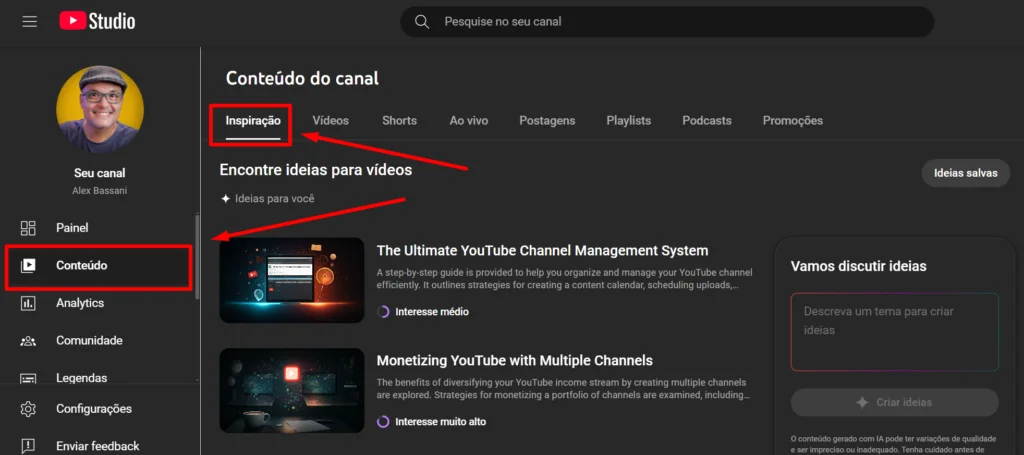
Task: Open the hamburger menu icon
Action: point(29,21)
